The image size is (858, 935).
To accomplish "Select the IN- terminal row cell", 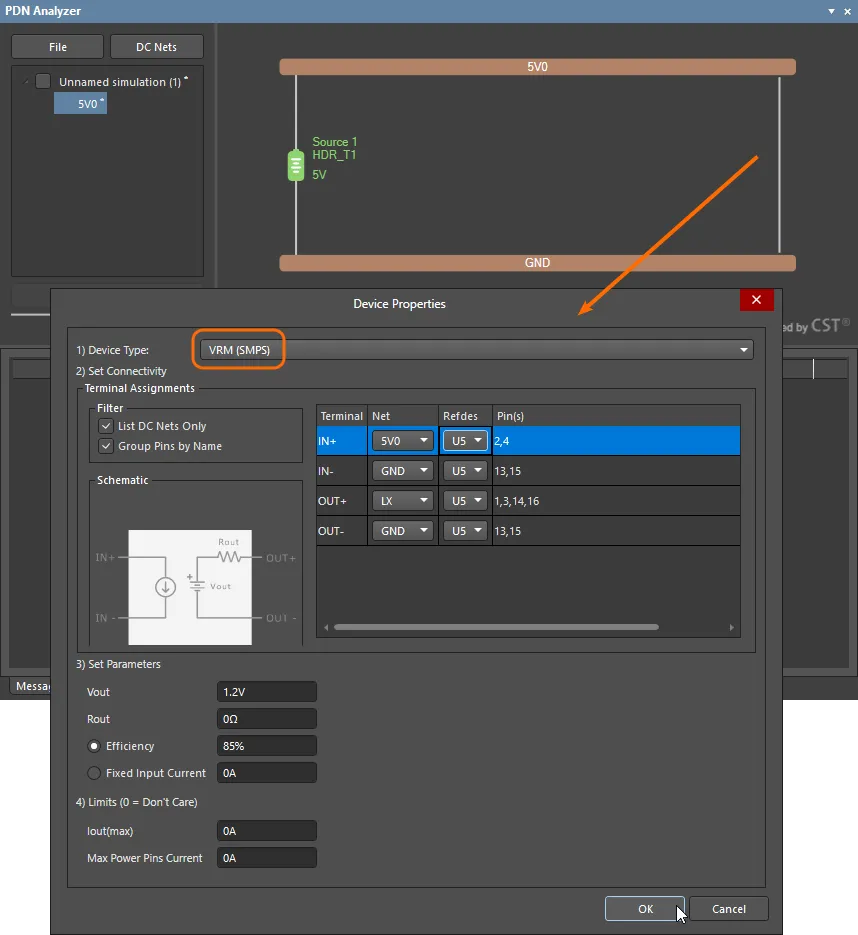I will pos(342,471).
